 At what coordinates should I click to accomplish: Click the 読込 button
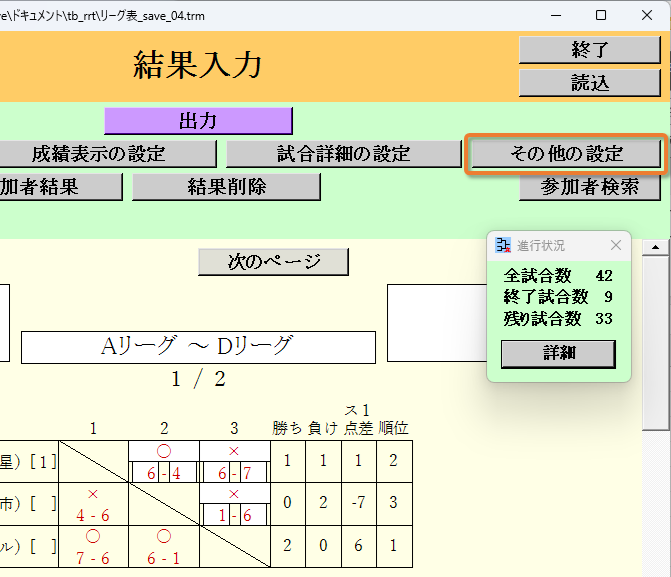[x=589, y=83]
